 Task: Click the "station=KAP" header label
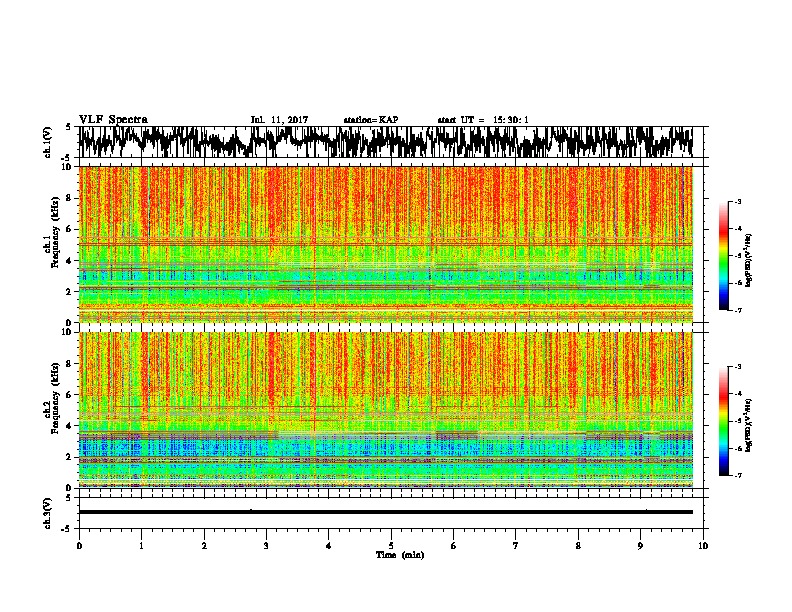click(x=371, y=120)
